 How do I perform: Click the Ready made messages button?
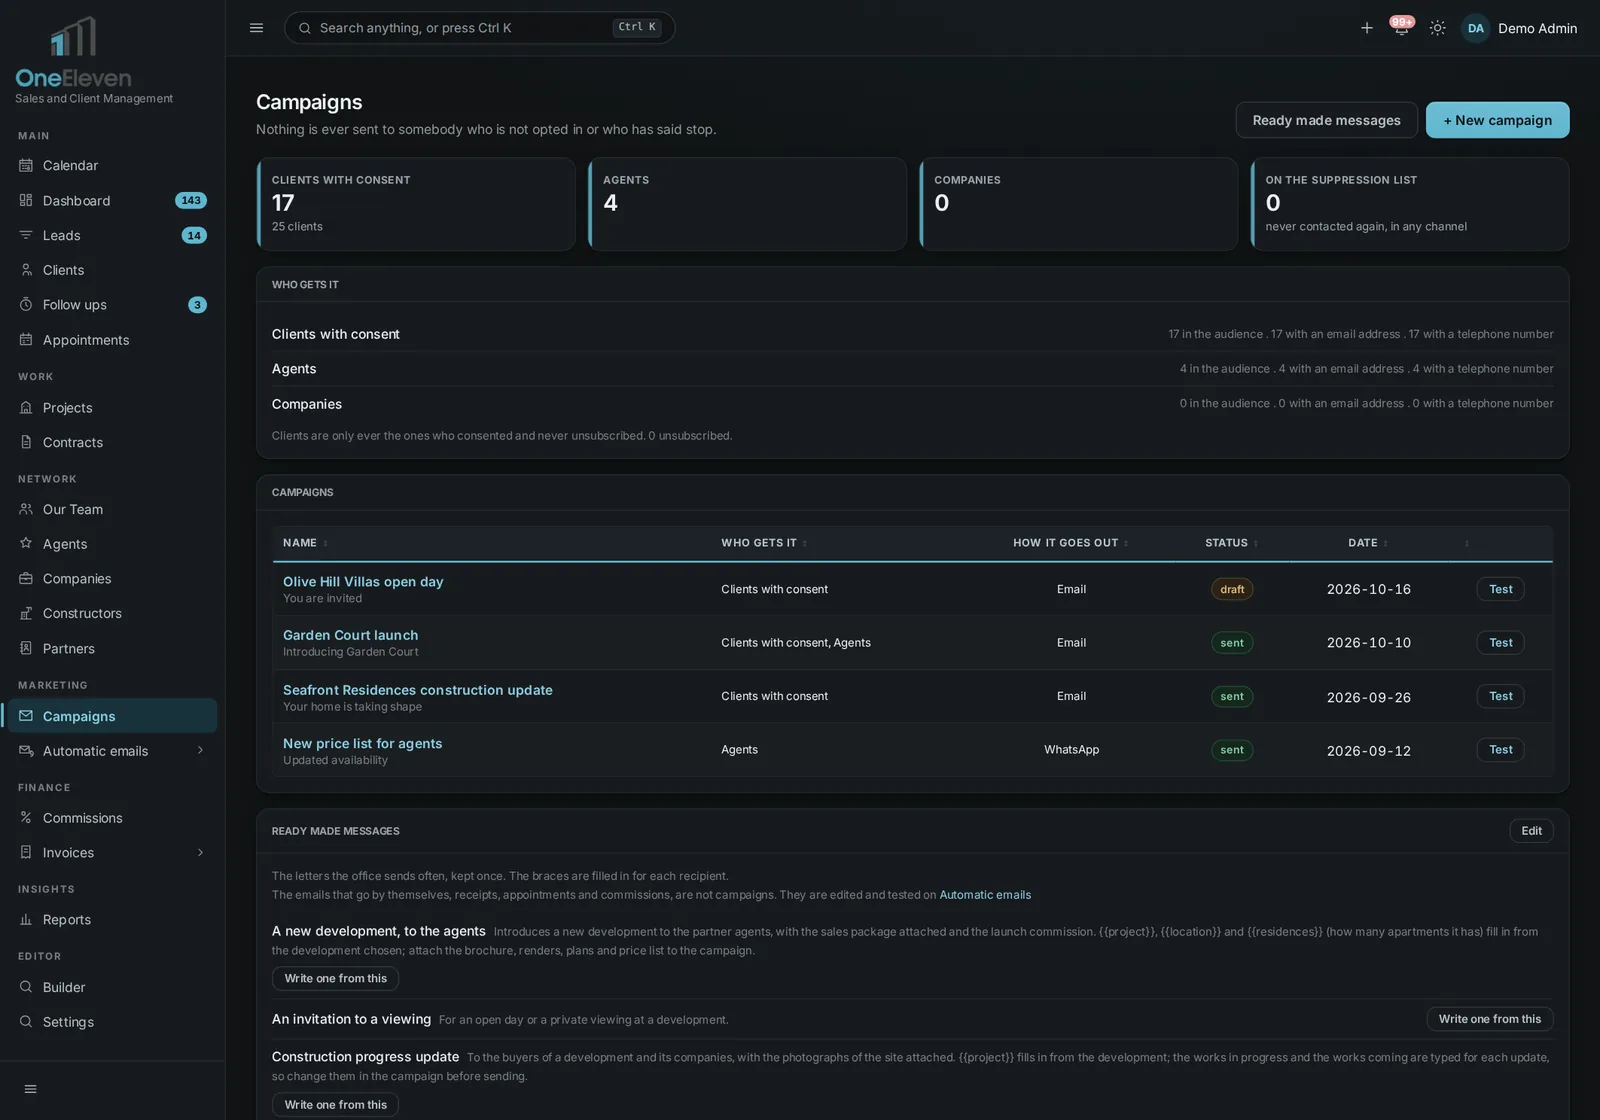point(1326,120)
